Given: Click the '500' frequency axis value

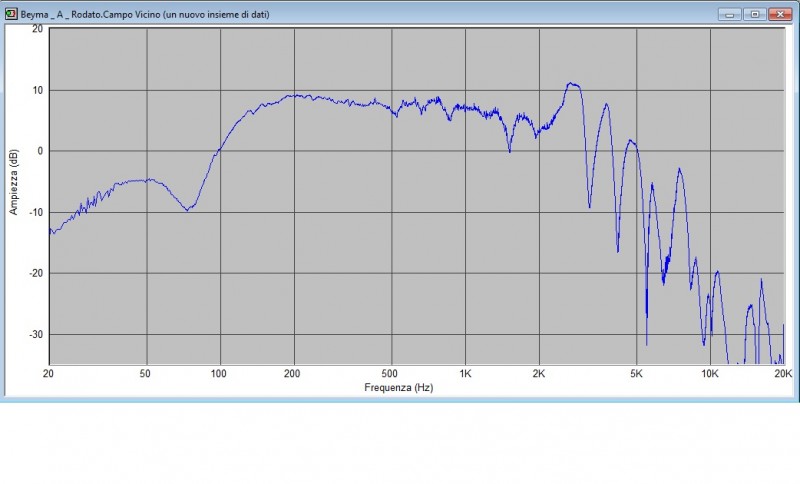Looking at the screenshot, I should (x=389, y=374).
